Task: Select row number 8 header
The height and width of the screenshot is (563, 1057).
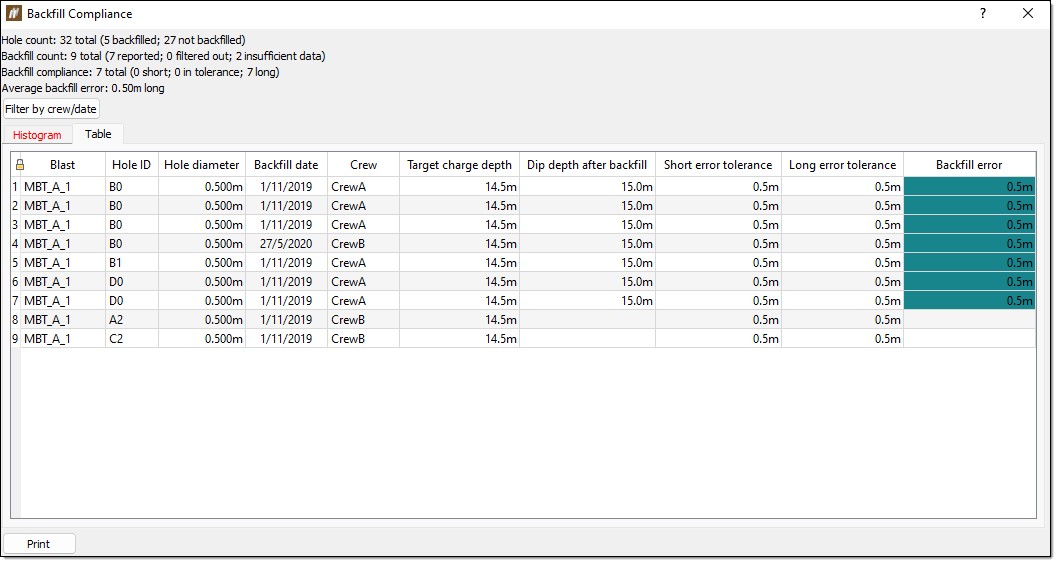Action: (x=16, y=320)
